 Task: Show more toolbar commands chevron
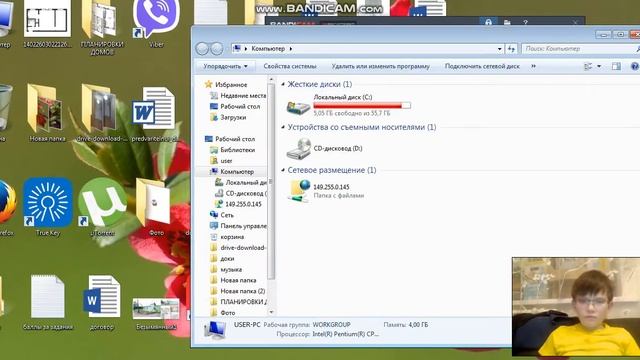(533, 66)
